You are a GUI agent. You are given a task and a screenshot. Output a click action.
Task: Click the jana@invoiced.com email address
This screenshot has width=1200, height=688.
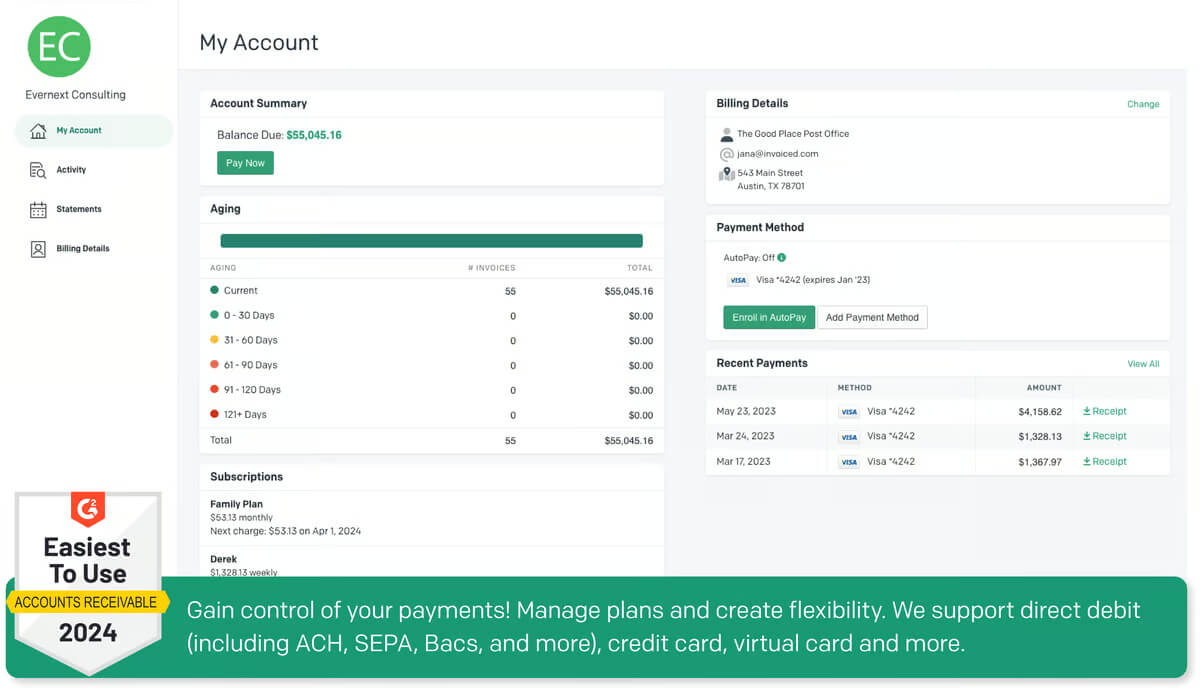pos(778,154)
